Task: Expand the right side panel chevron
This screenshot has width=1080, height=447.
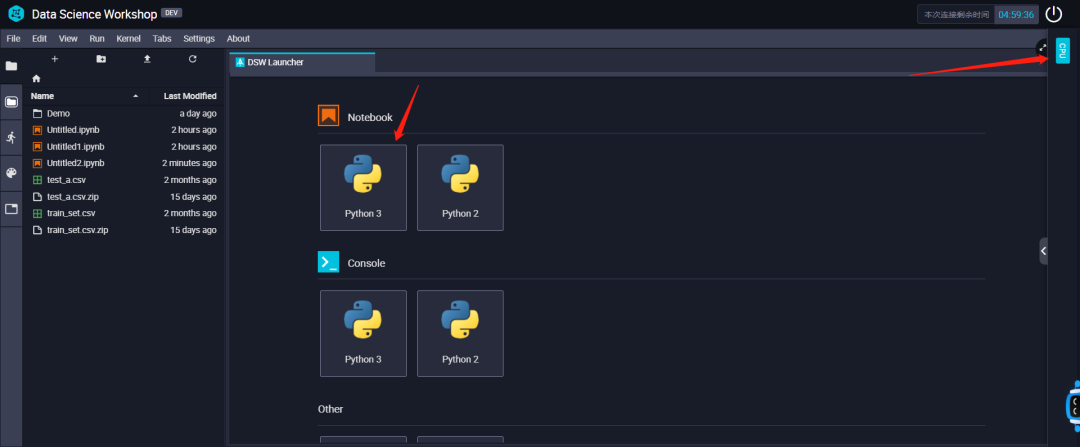Action: pos(1043,251)
